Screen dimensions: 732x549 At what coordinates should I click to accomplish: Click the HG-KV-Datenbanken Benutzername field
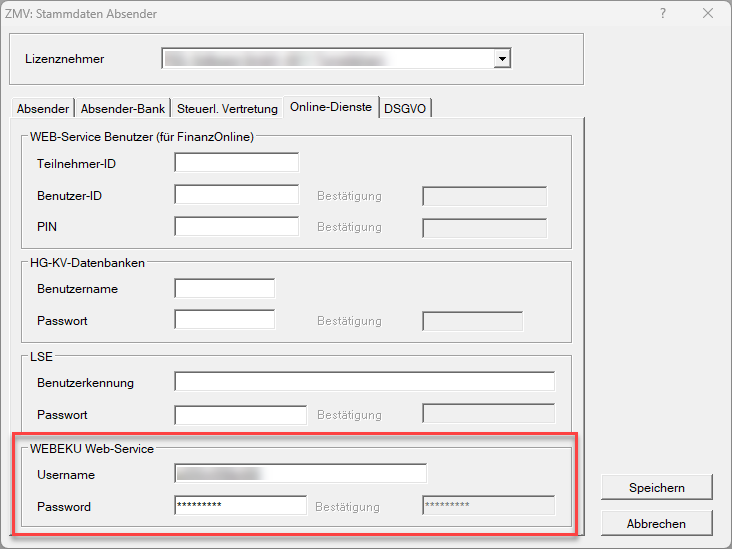(x=224, y=289)
